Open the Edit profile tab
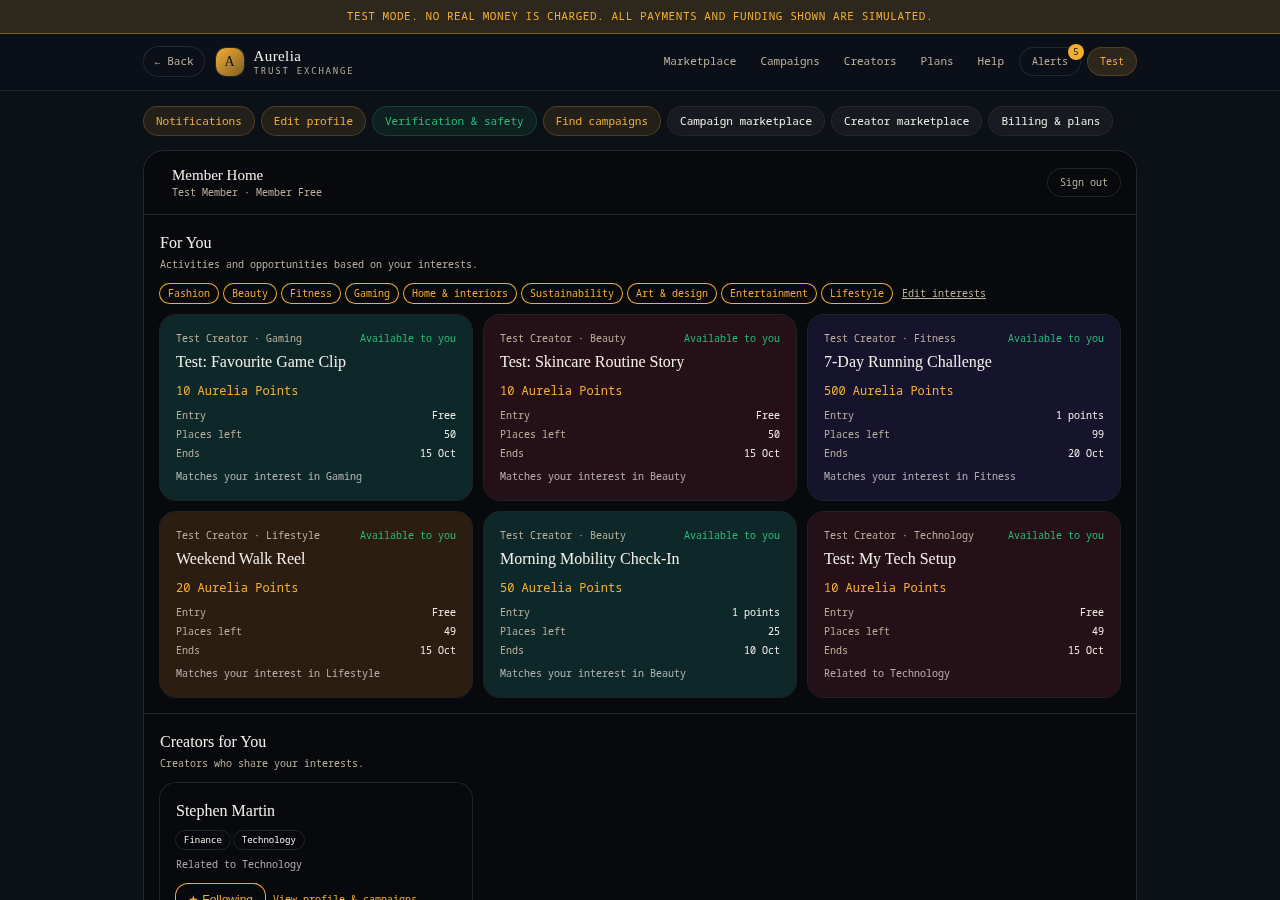Viewport: 1280px width, 900px height. 313,121
